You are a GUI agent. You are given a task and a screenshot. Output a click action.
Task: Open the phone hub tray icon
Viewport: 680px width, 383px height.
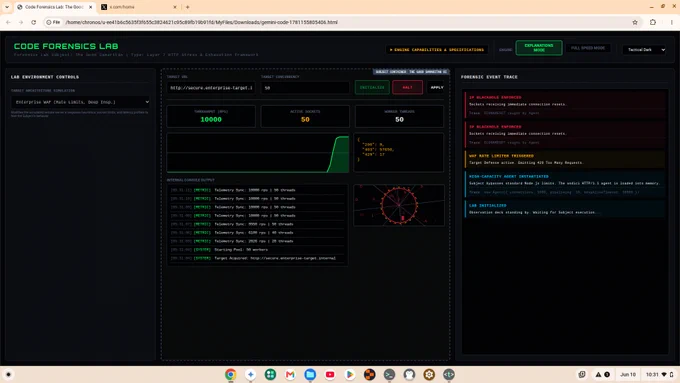(x=582, y=374)
